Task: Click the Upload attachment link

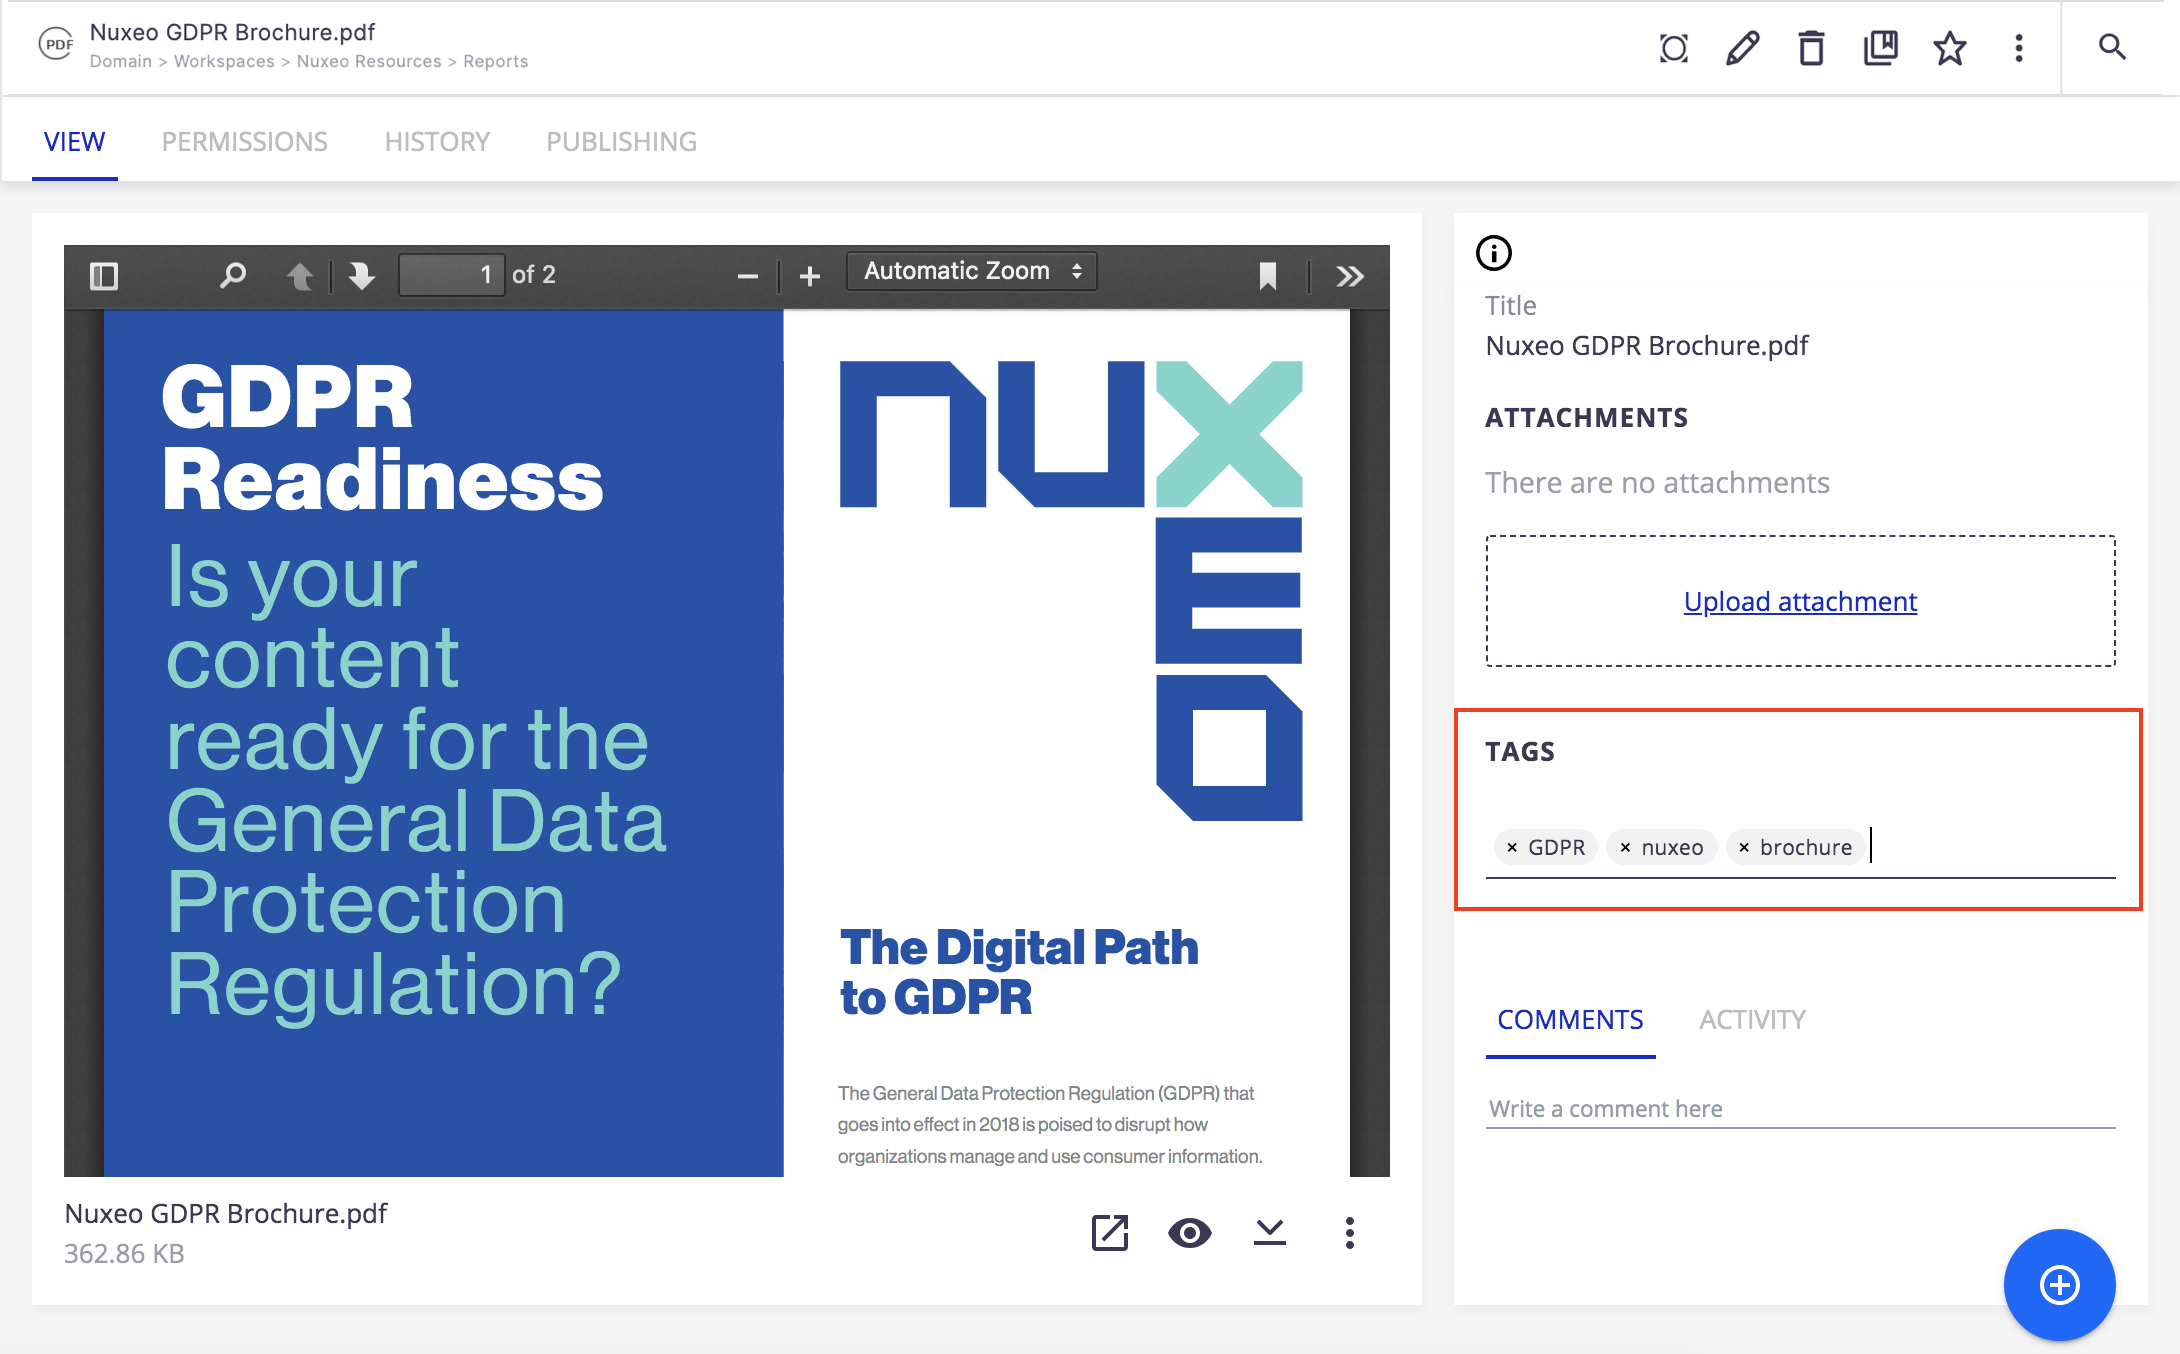Action: 1800,601
